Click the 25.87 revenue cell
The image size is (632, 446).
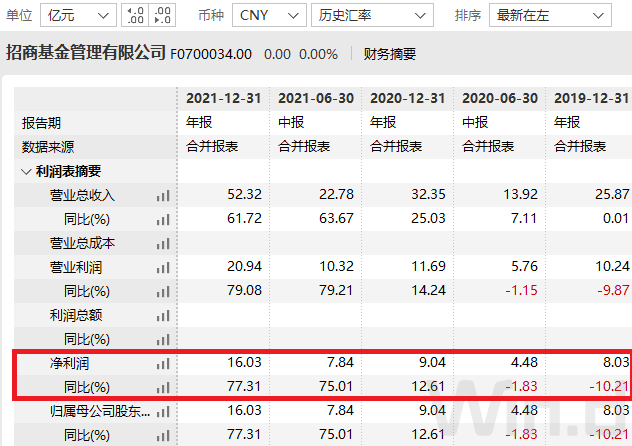click(x=612, y=195)
